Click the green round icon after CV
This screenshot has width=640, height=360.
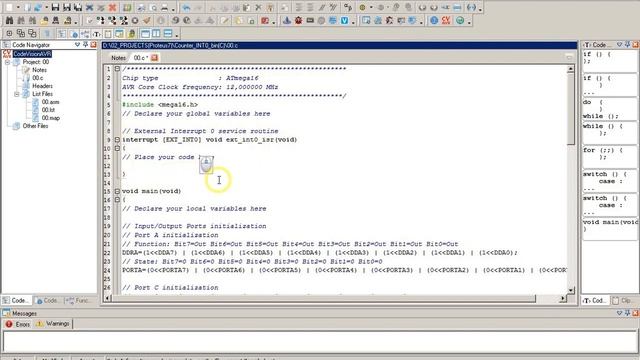460,20
